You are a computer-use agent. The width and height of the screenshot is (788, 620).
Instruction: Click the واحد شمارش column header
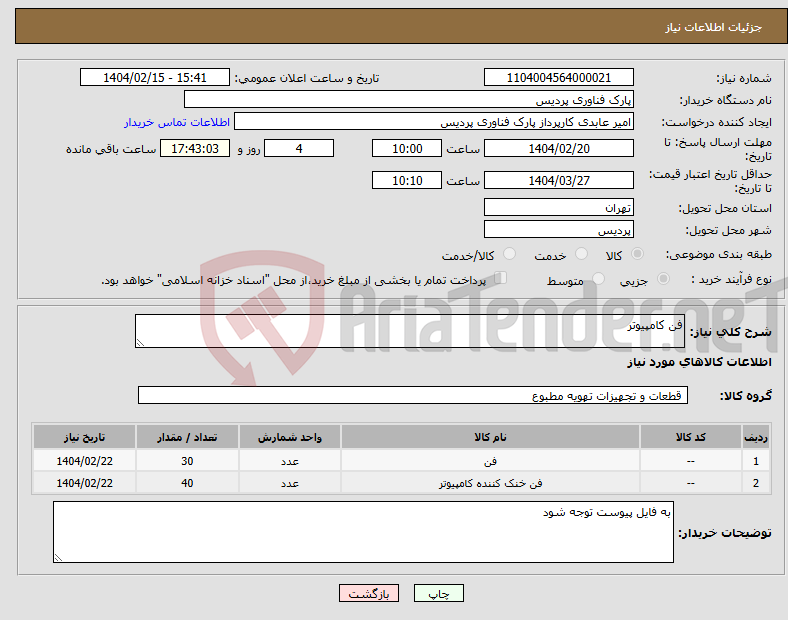(x=290, y=437)
